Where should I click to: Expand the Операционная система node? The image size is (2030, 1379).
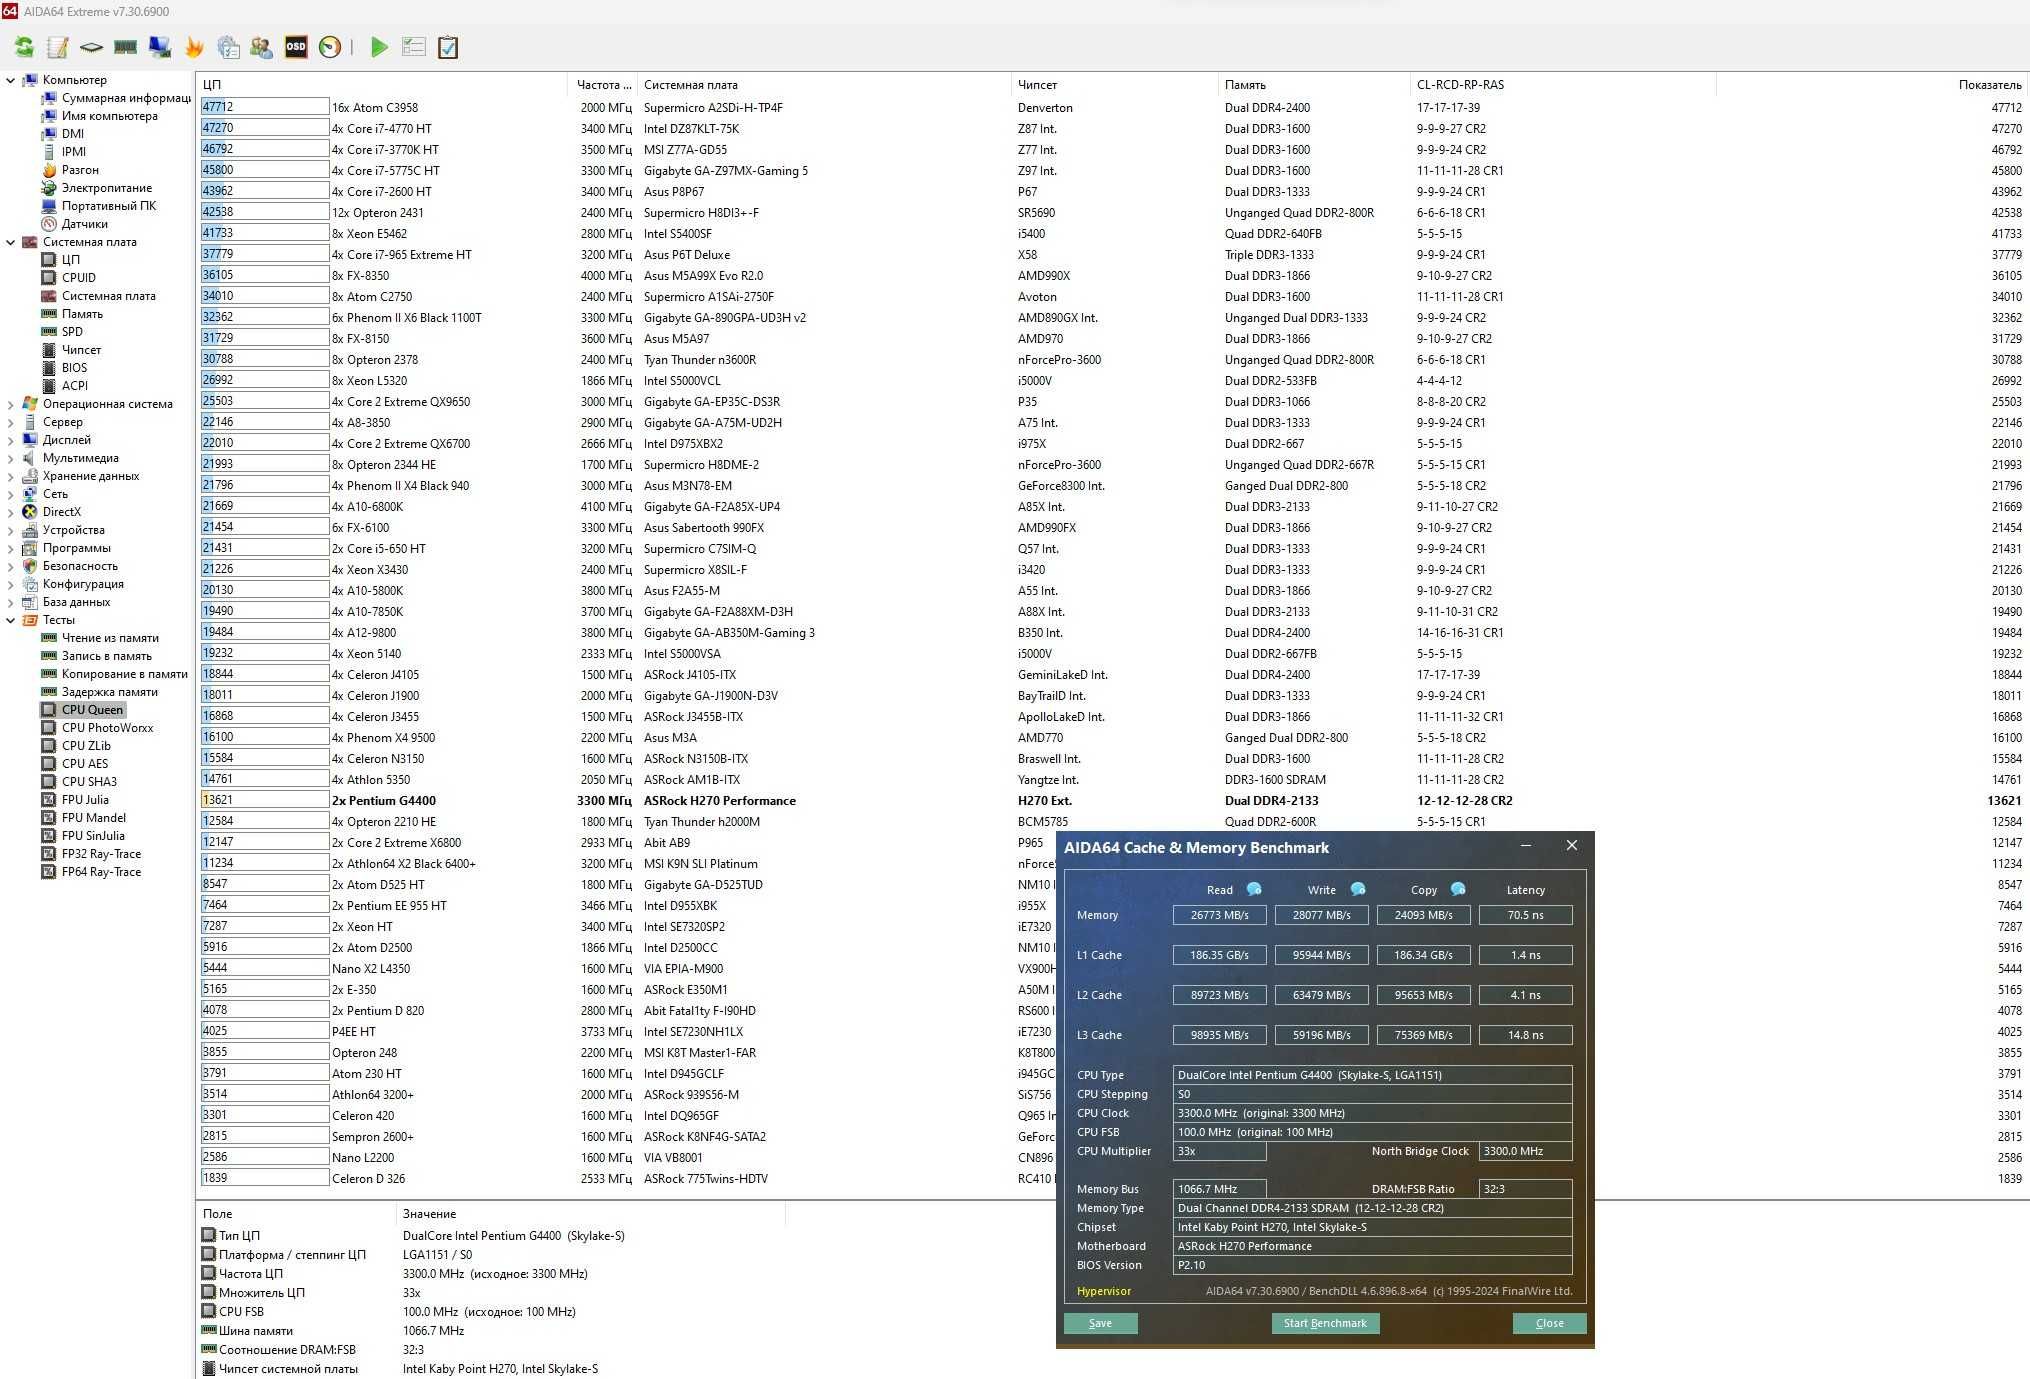pyautogui.click(x=11, y=404)
